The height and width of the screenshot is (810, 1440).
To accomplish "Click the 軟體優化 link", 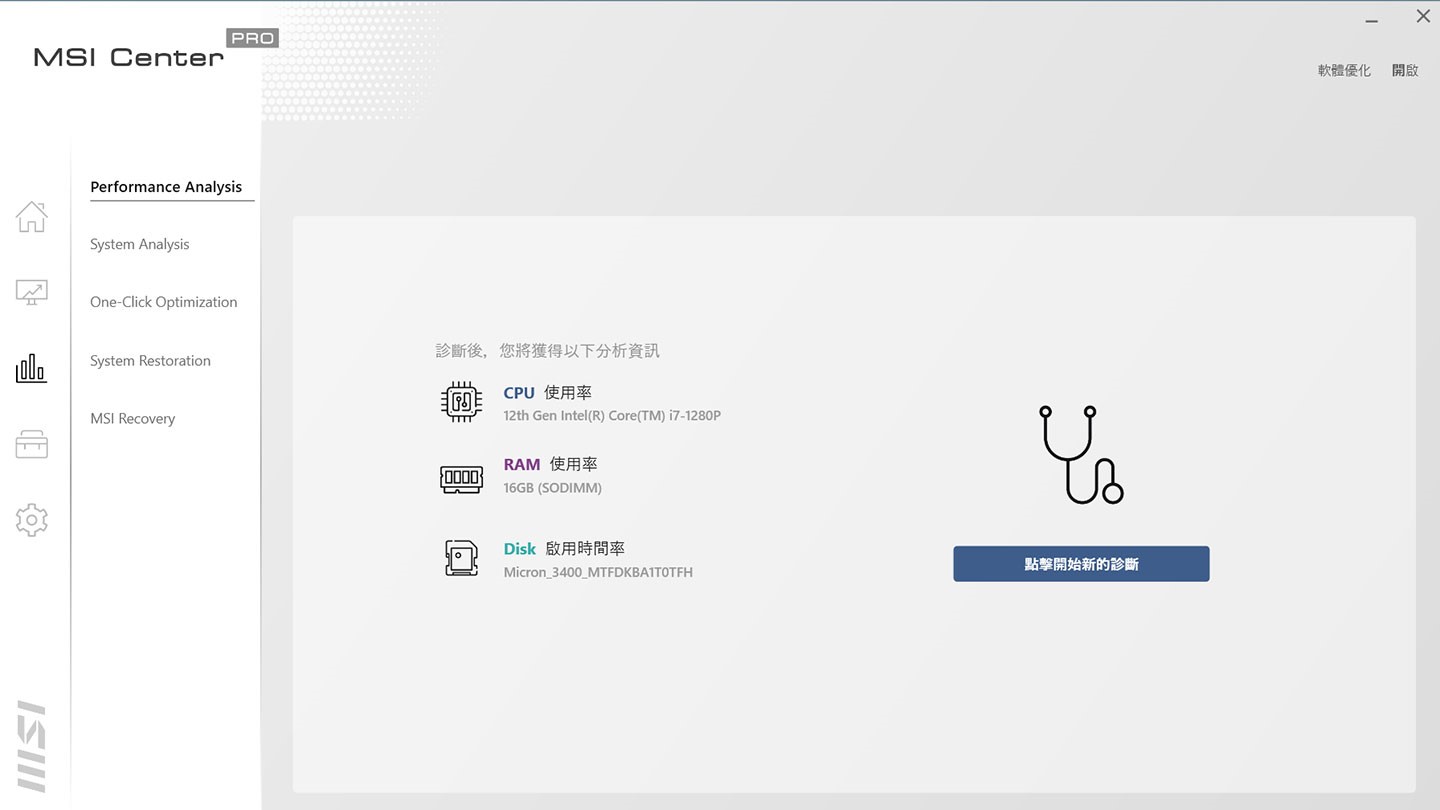I will pyautogui.click(x=1344, y=70).
